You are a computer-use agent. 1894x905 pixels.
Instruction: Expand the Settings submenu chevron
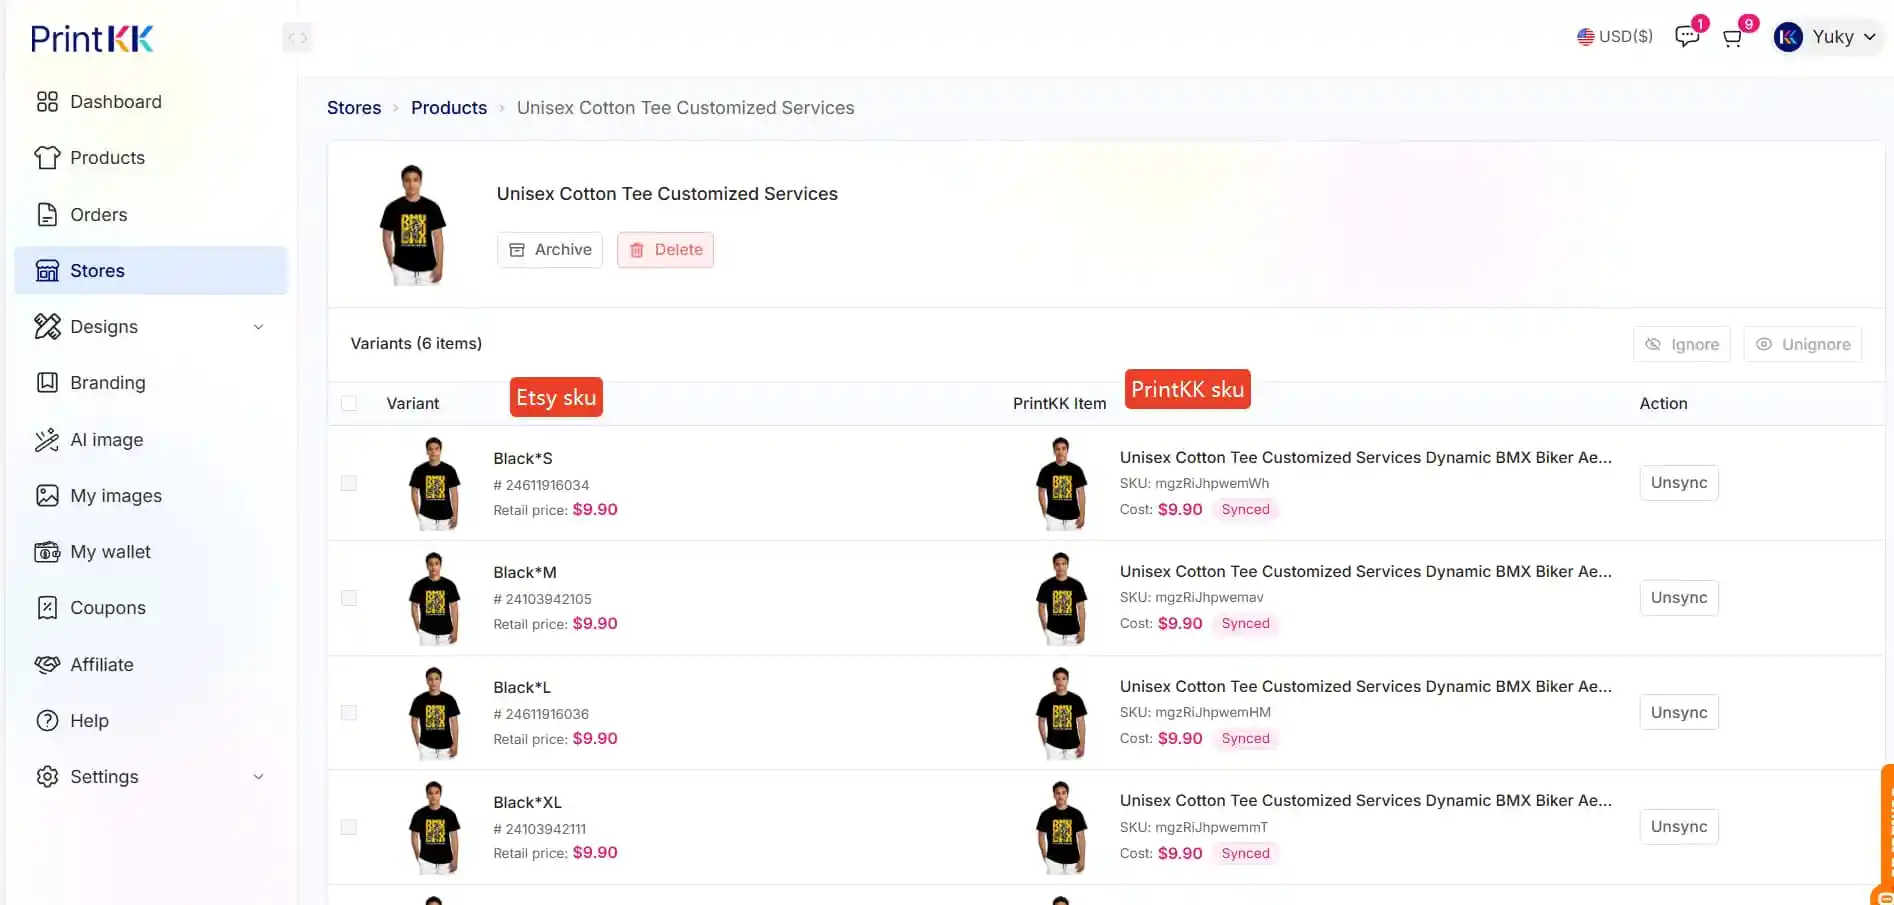(x=258, y=777)
